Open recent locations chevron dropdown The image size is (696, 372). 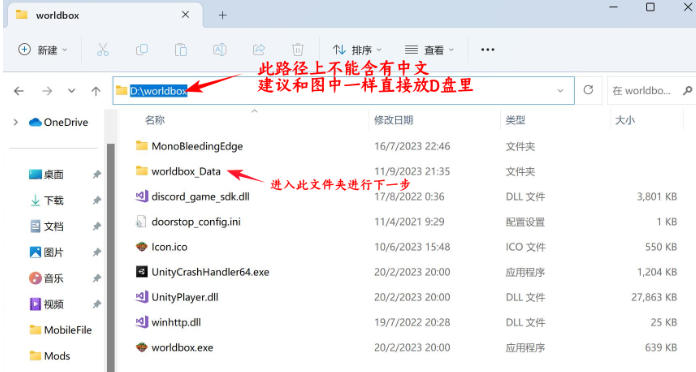[x=71, y=91]
